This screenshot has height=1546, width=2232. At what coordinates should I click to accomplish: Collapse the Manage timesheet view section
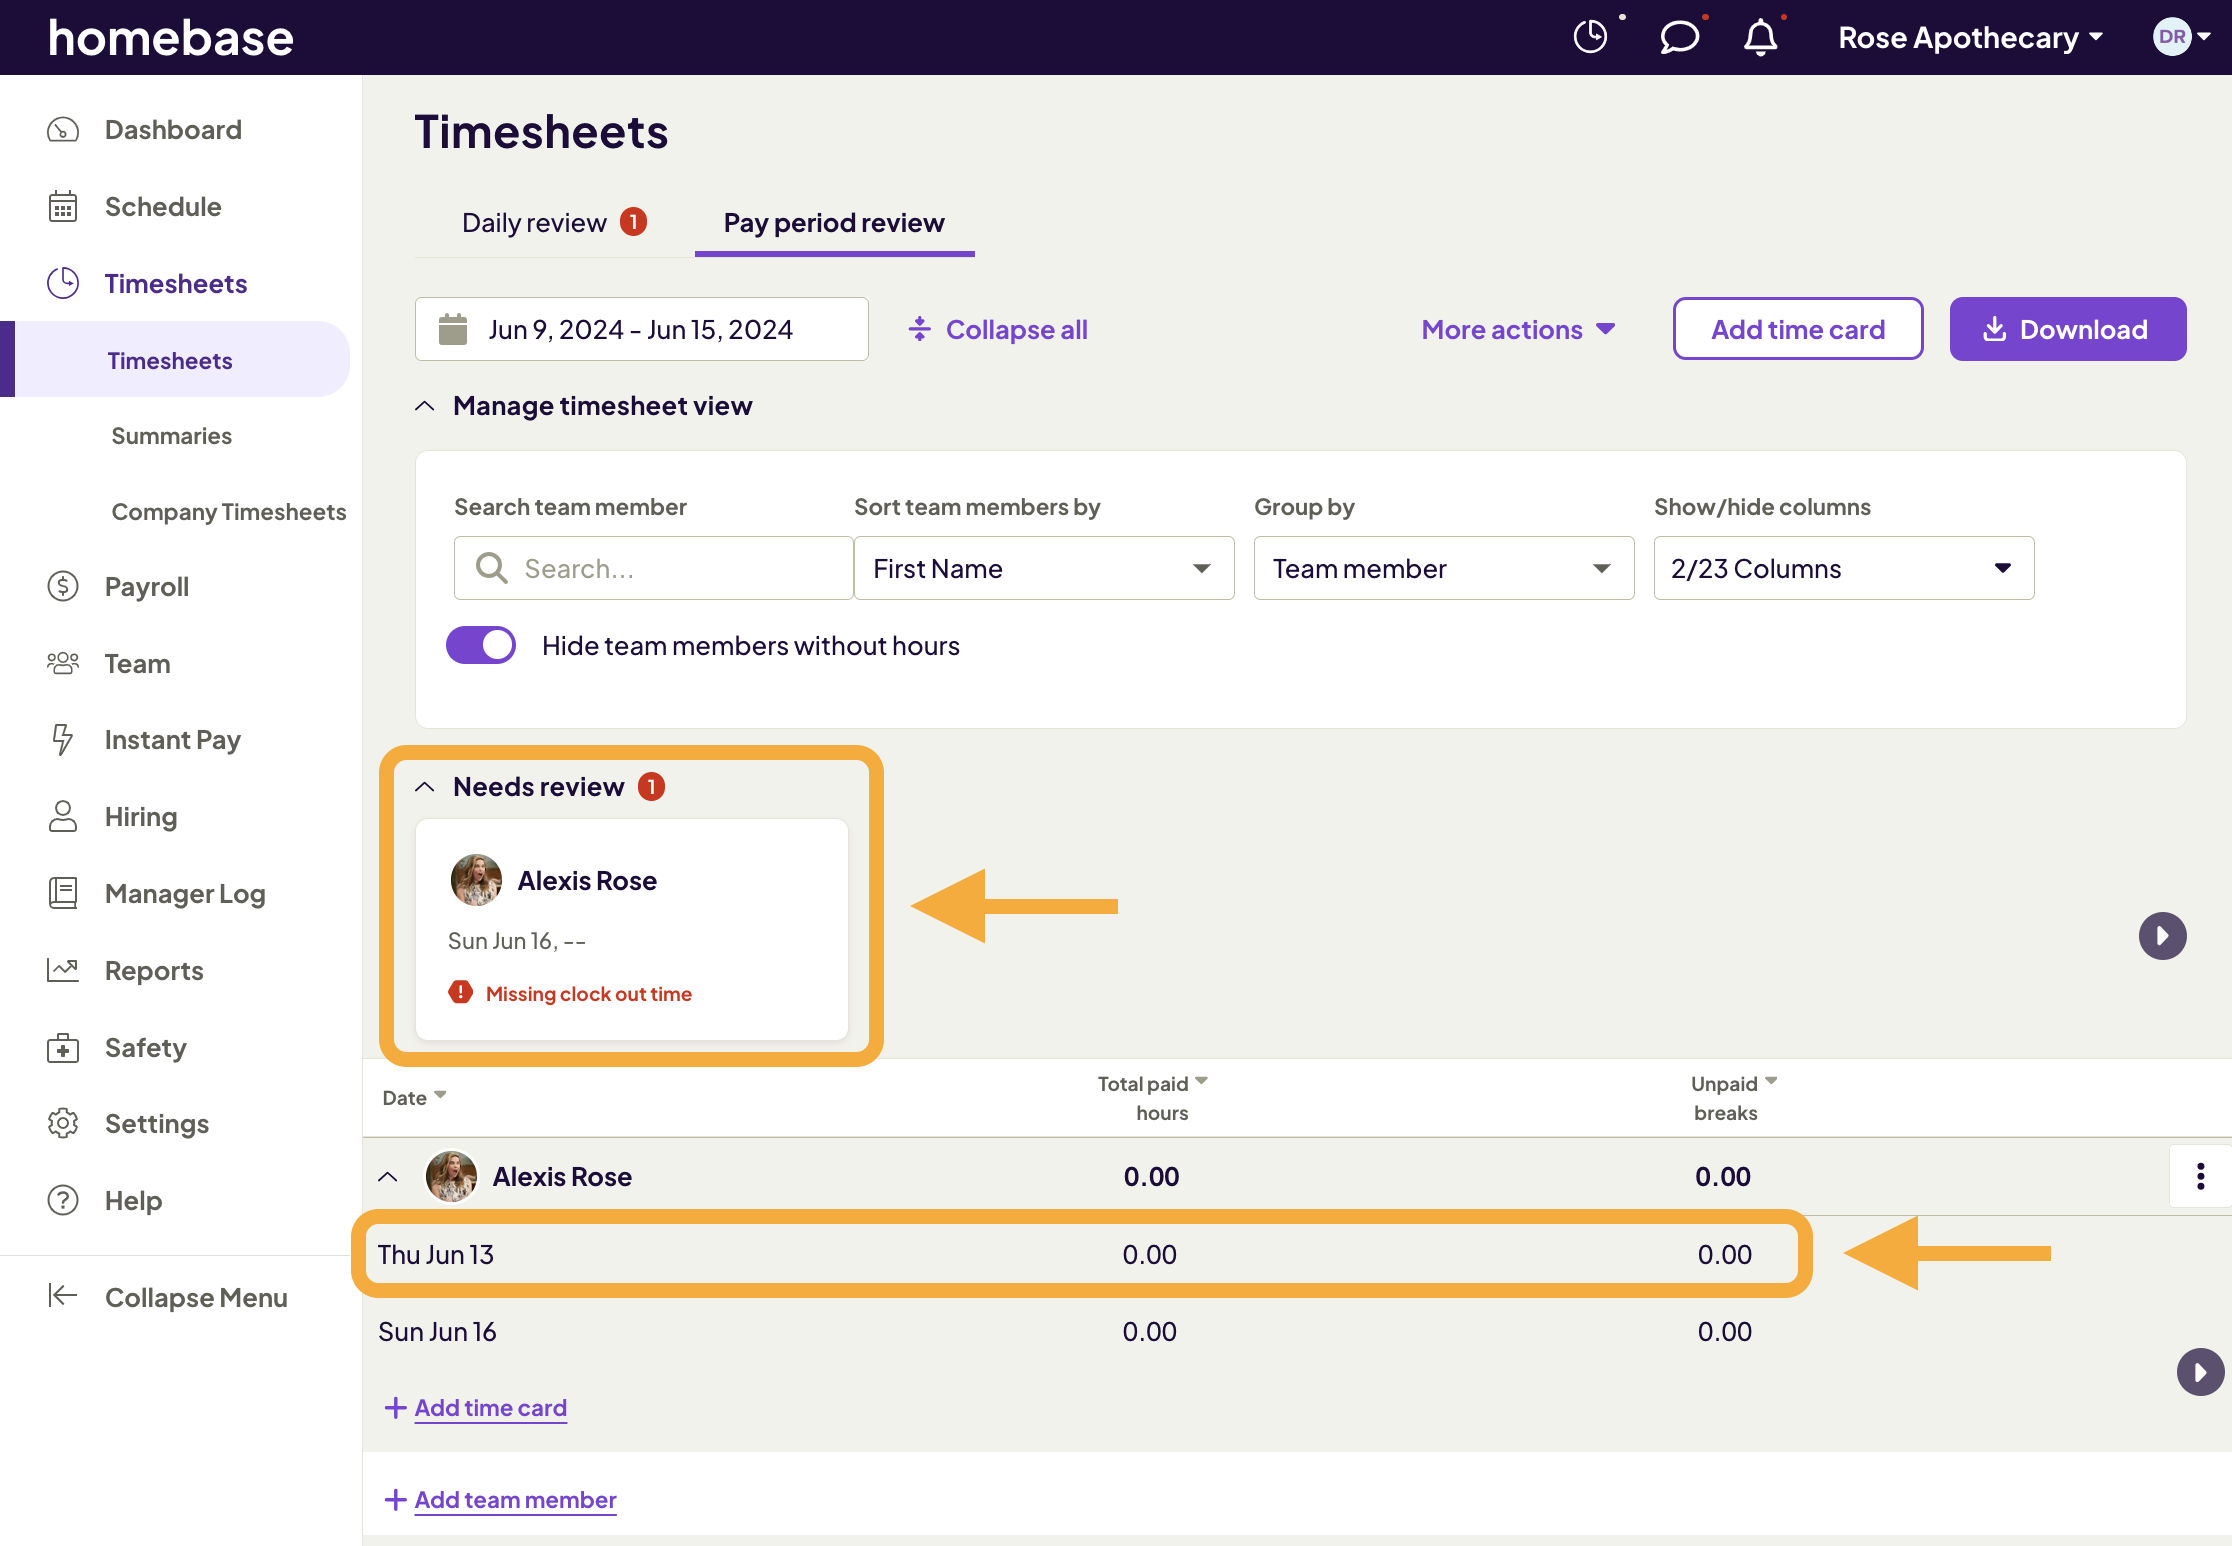tap(425, 406)
